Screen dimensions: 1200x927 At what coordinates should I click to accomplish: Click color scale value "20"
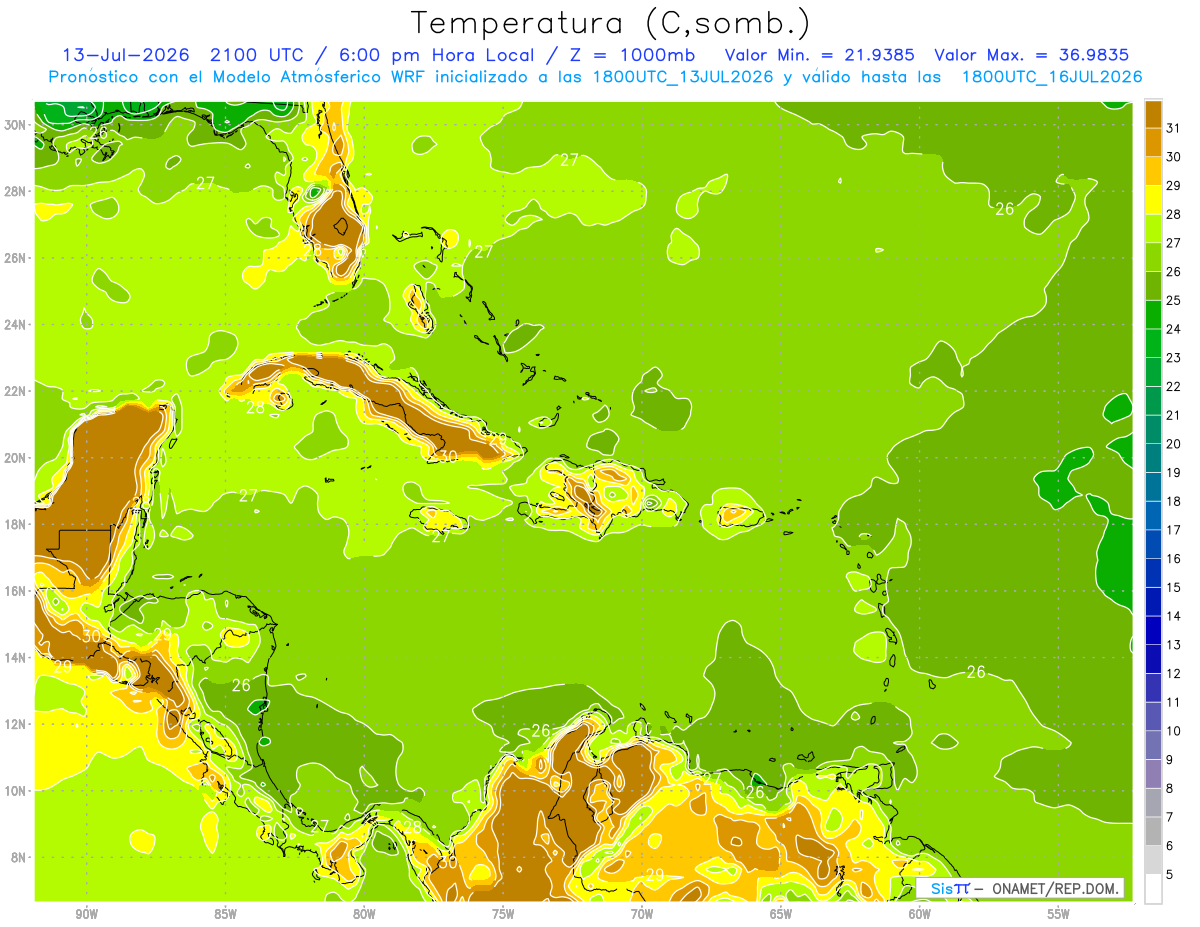click(1174, 444)
